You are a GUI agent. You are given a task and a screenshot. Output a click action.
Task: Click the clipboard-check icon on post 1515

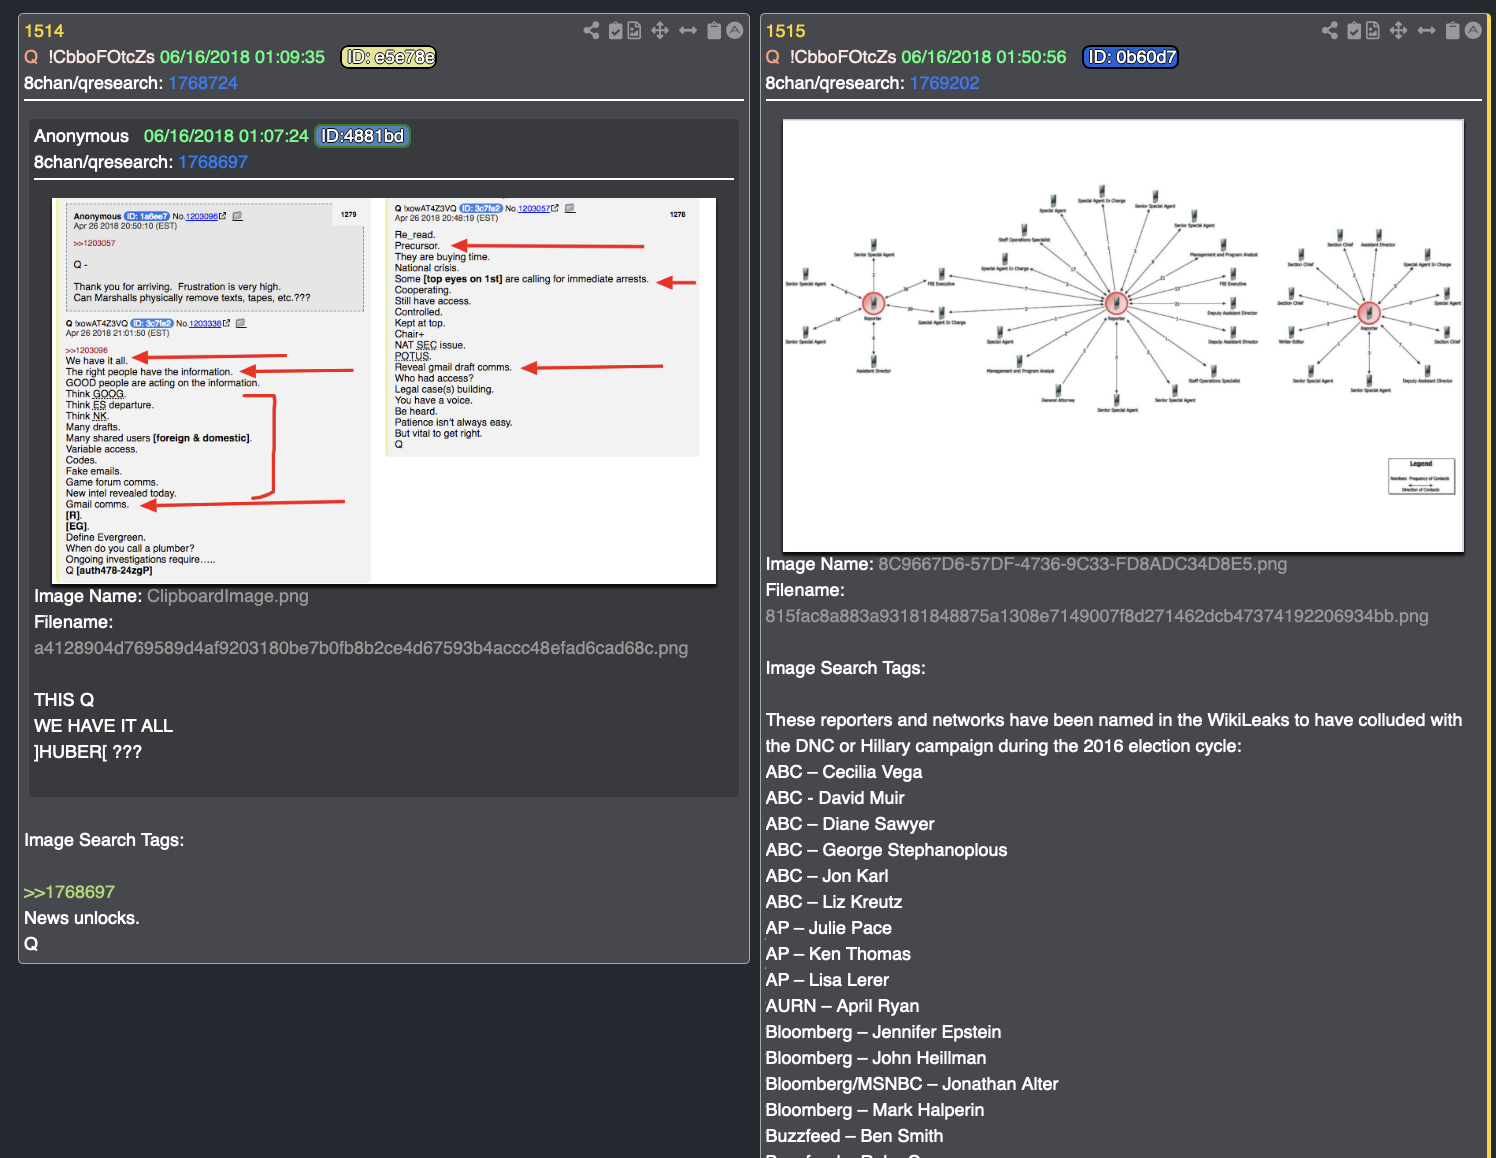point(1354,31)
